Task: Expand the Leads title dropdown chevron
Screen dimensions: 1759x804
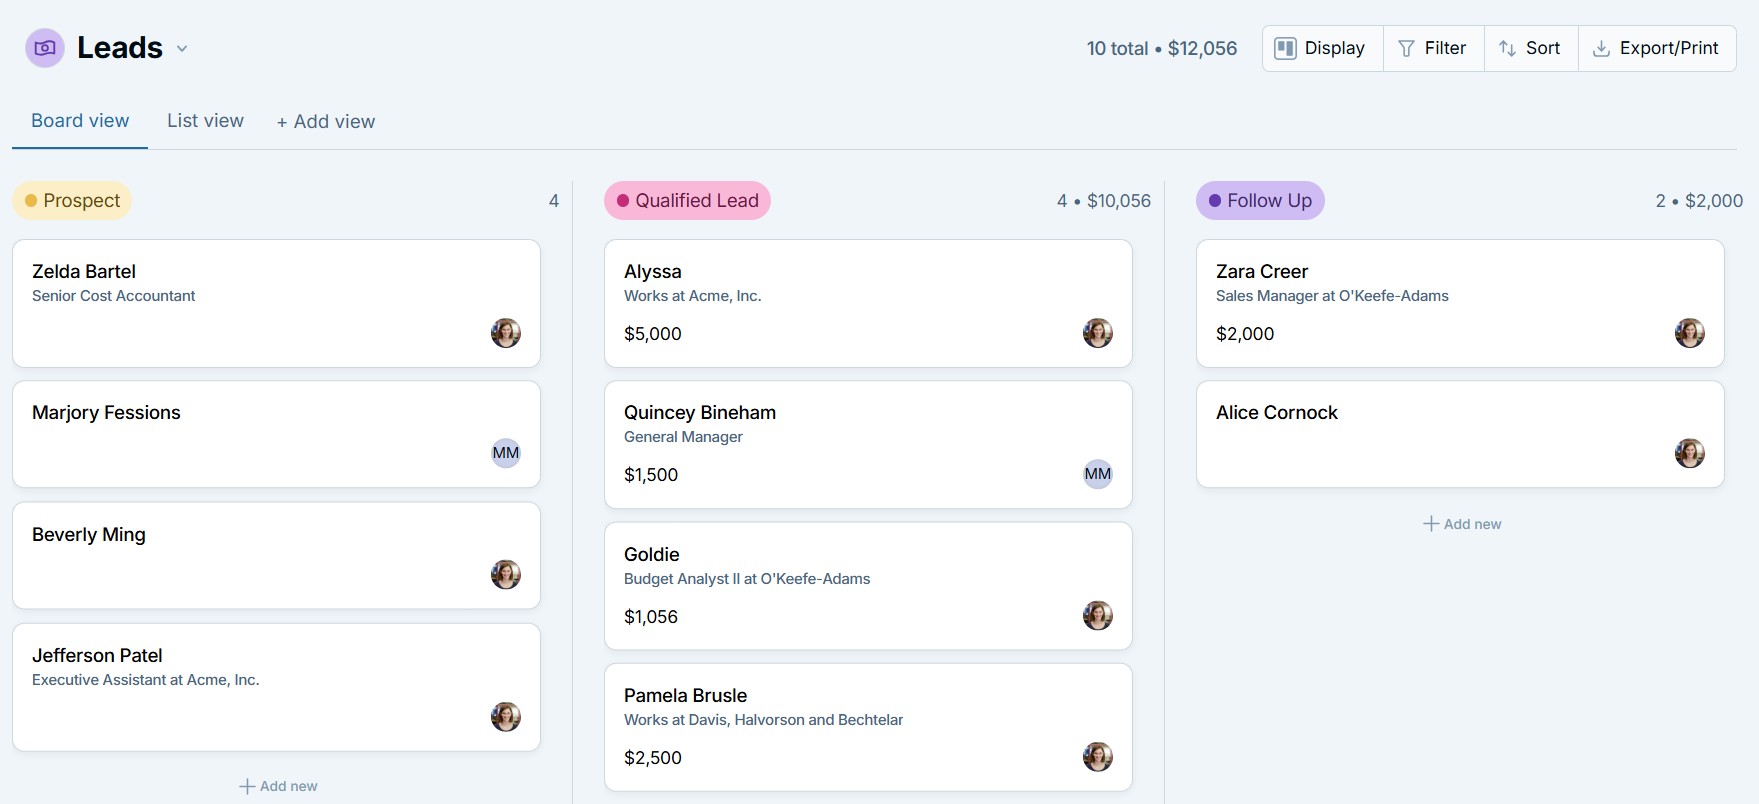Action: point(182,48)
